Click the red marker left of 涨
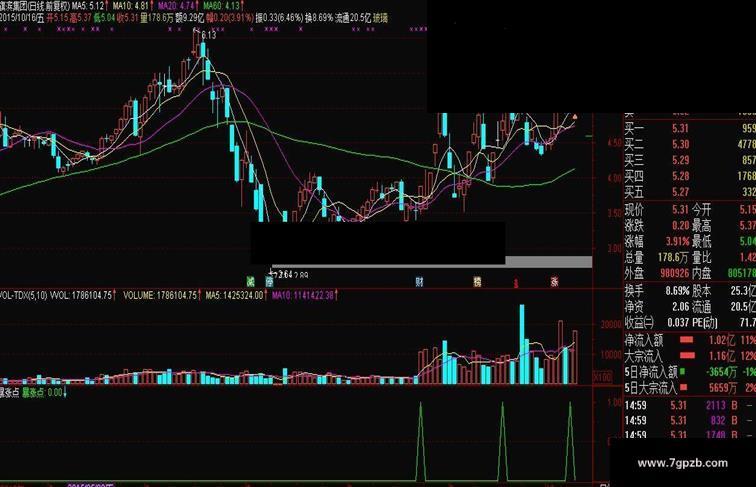Viewport: 756px width, 487px height. pos(516,283)
